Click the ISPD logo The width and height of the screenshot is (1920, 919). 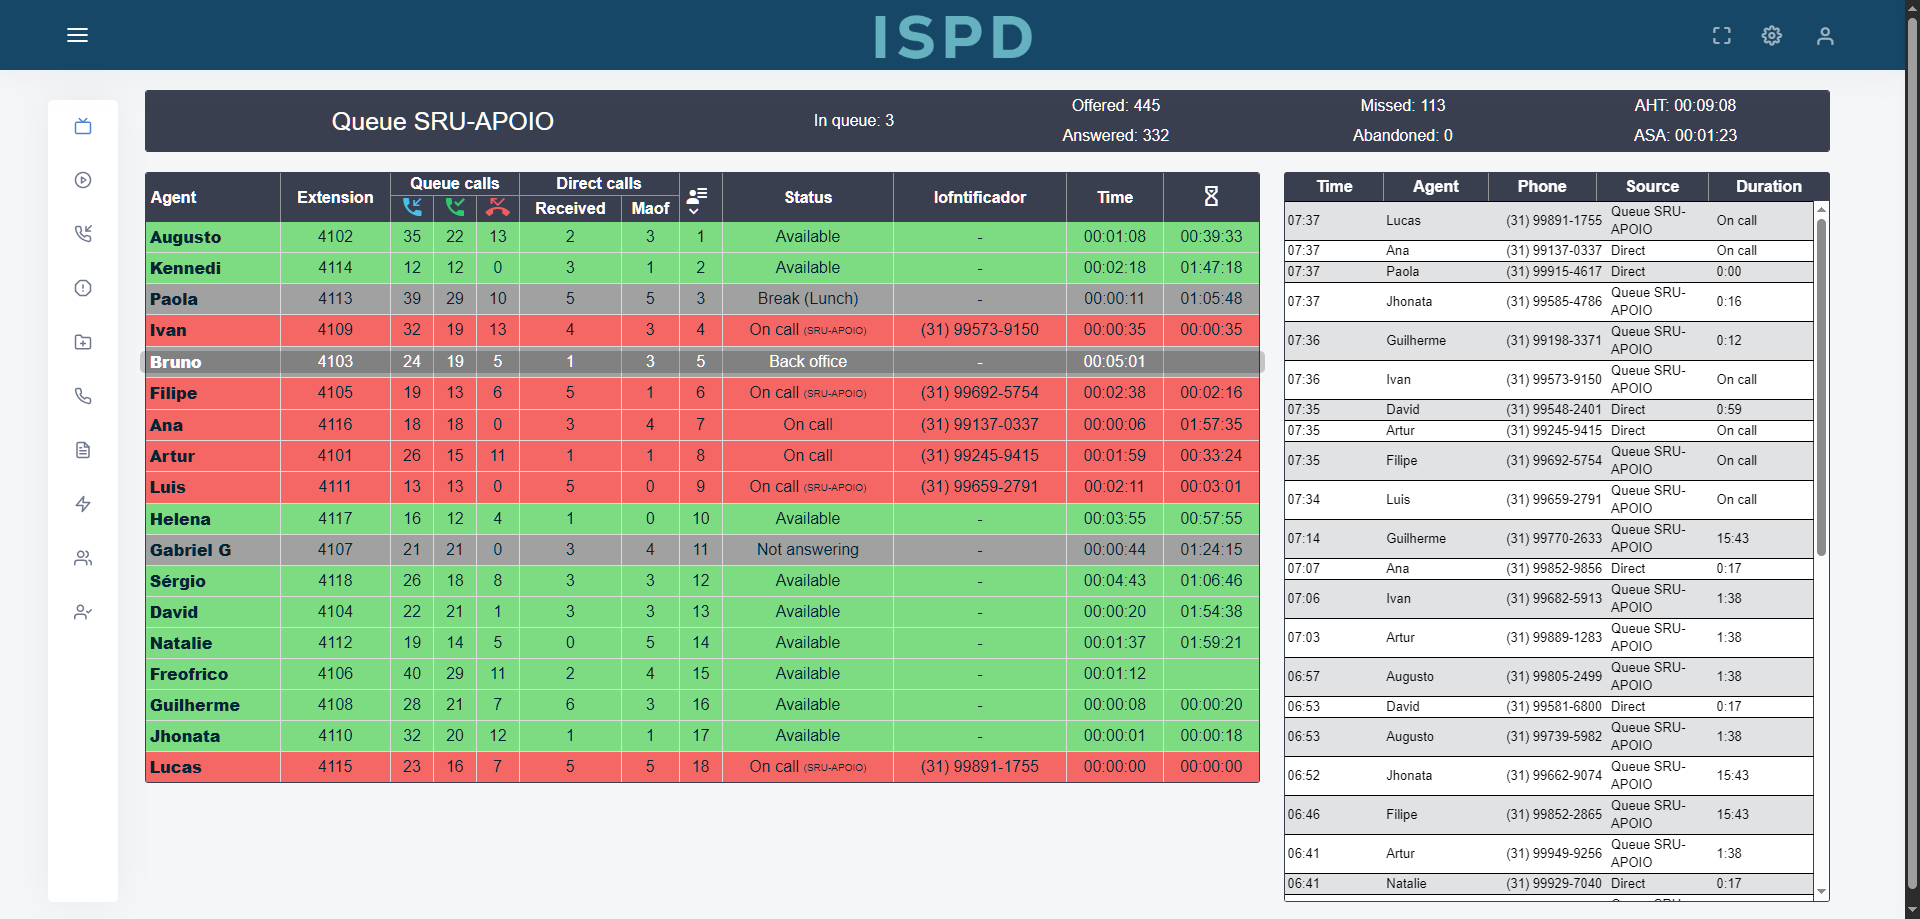click(953, 37)
